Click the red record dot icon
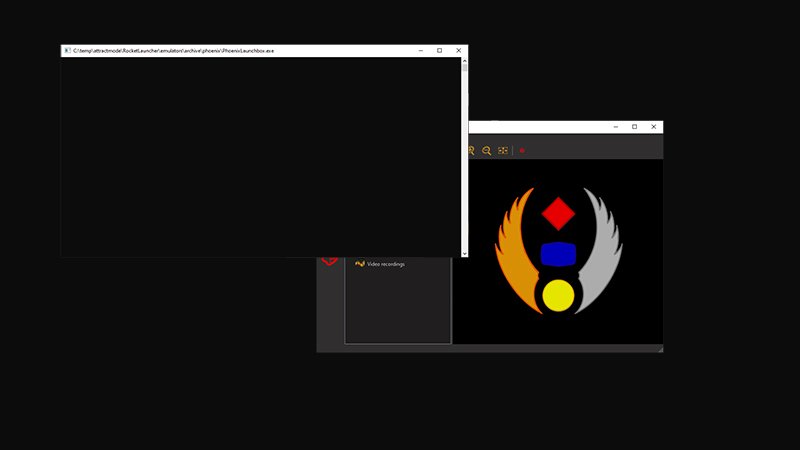Screen dimensions: 800x450 point(522,151)
